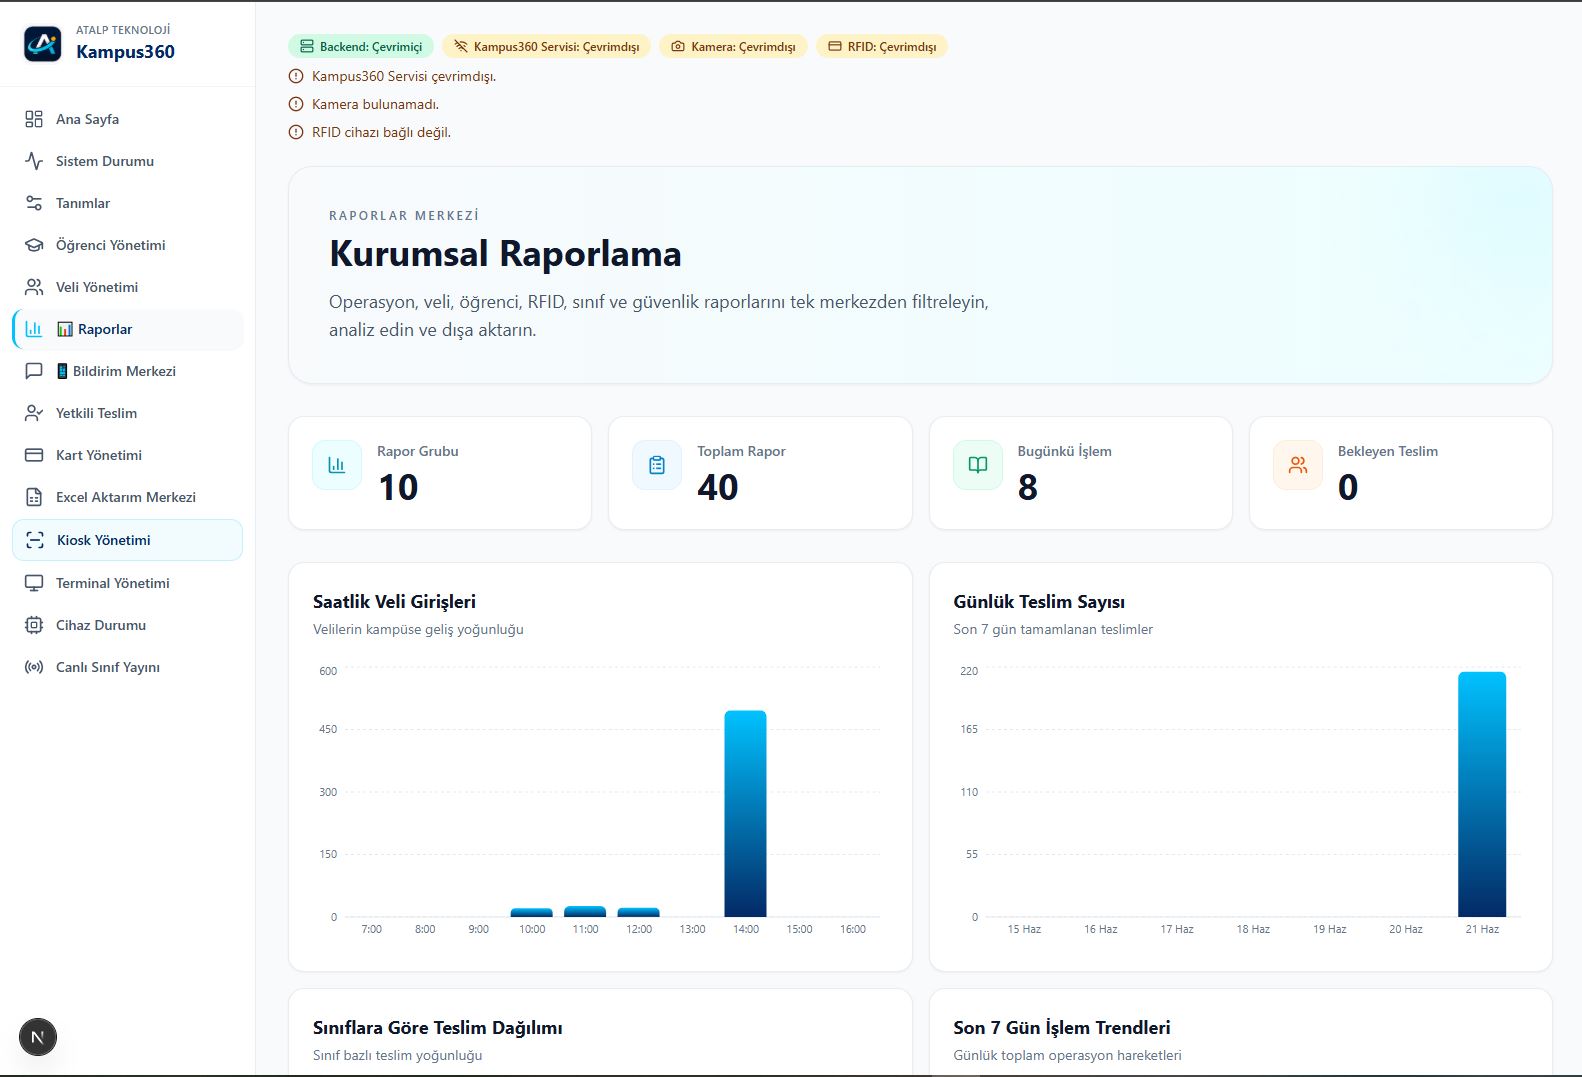This screenshot has height=1077, width=1582.
Task: Click the Toplam Rapor value 40
Action: point(718,487)
